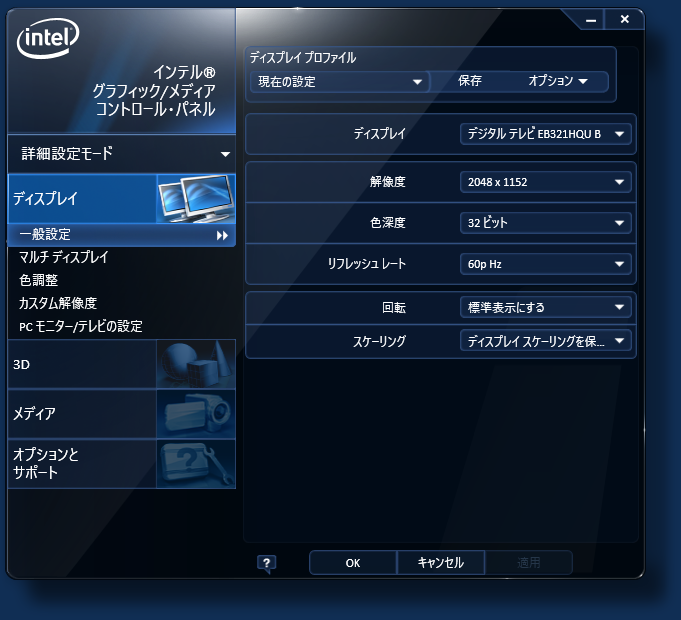This screenshot has height=620, width=681.
Task: Open the 色調整 color adjustment page
Action: pos(39,280)
